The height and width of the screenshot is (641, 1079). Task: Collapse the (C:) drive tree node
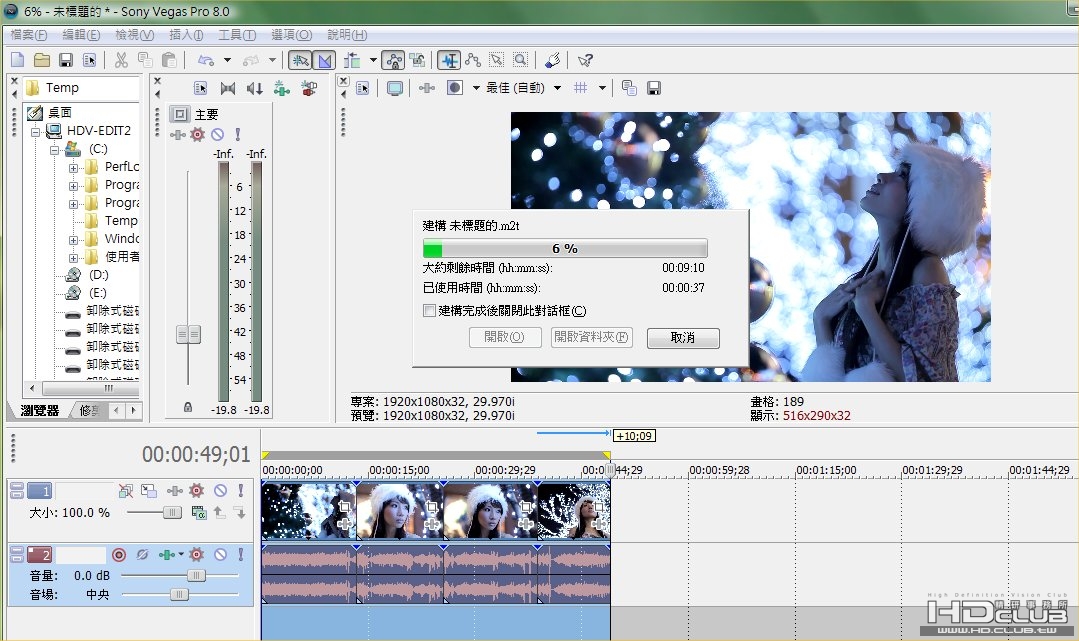pyautogui.click(x=54, y=149)
